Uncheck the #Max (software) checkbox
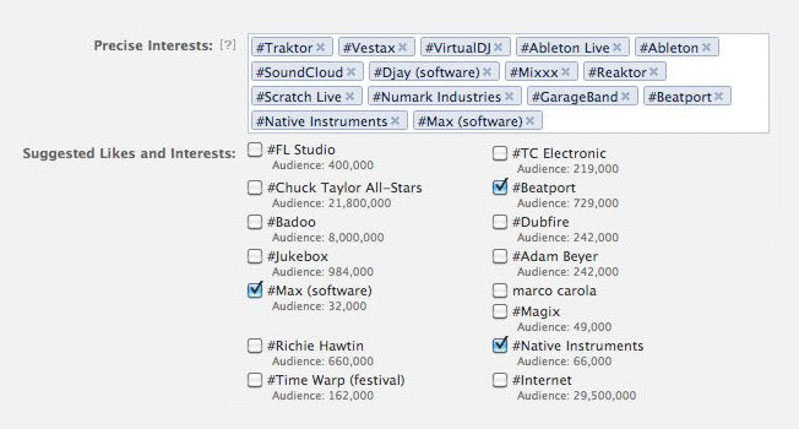Viewport: 799px width, 429px height. point(255,290)
